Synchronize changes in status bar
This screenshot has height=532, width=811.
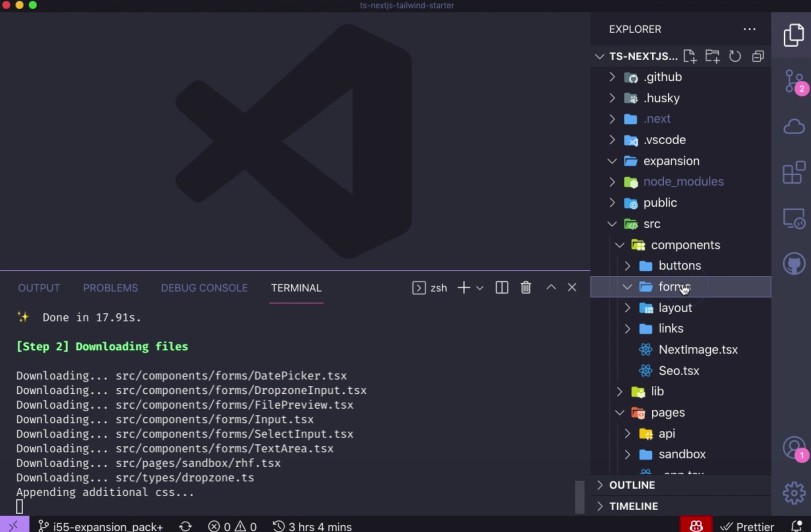pyautogui.click(x=186, y=526)
